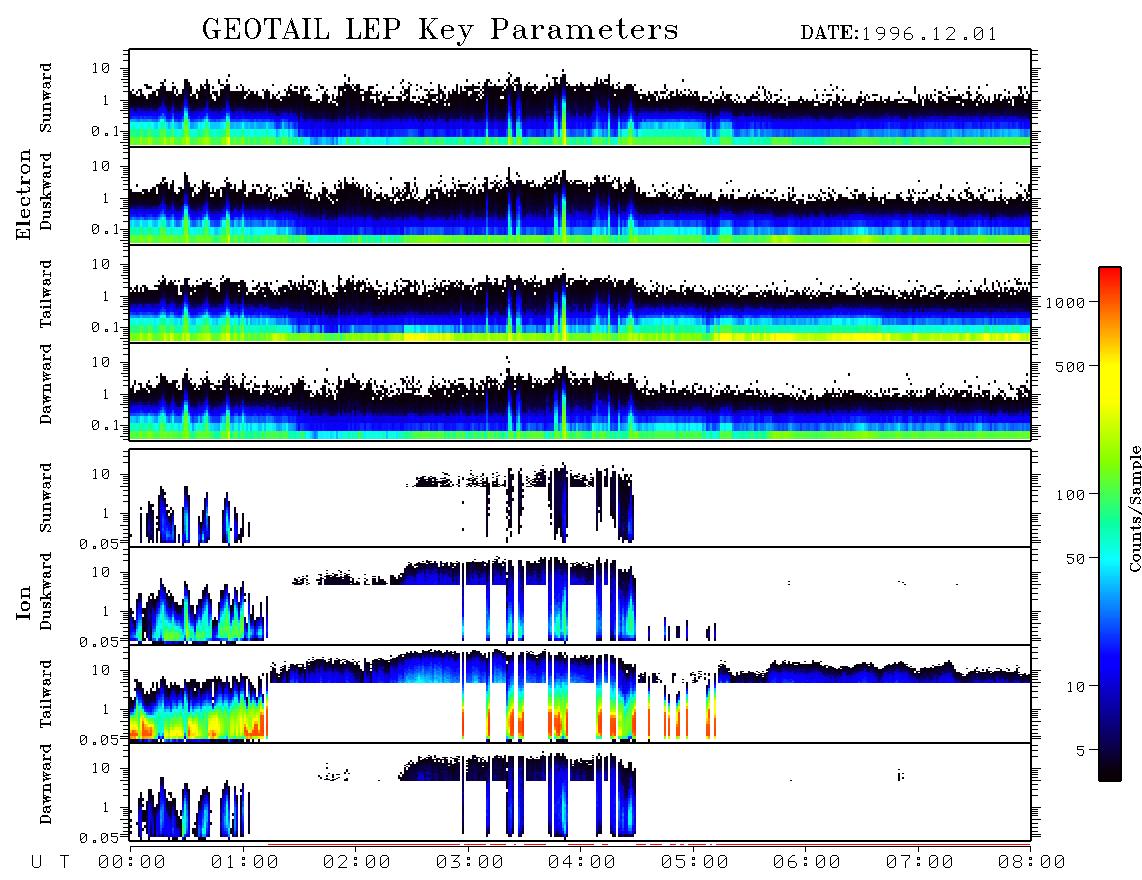Click the "0.05" tick on Ion Dawnward axis
This screenshot has height=880, width=1142.
tap(99, 838)
